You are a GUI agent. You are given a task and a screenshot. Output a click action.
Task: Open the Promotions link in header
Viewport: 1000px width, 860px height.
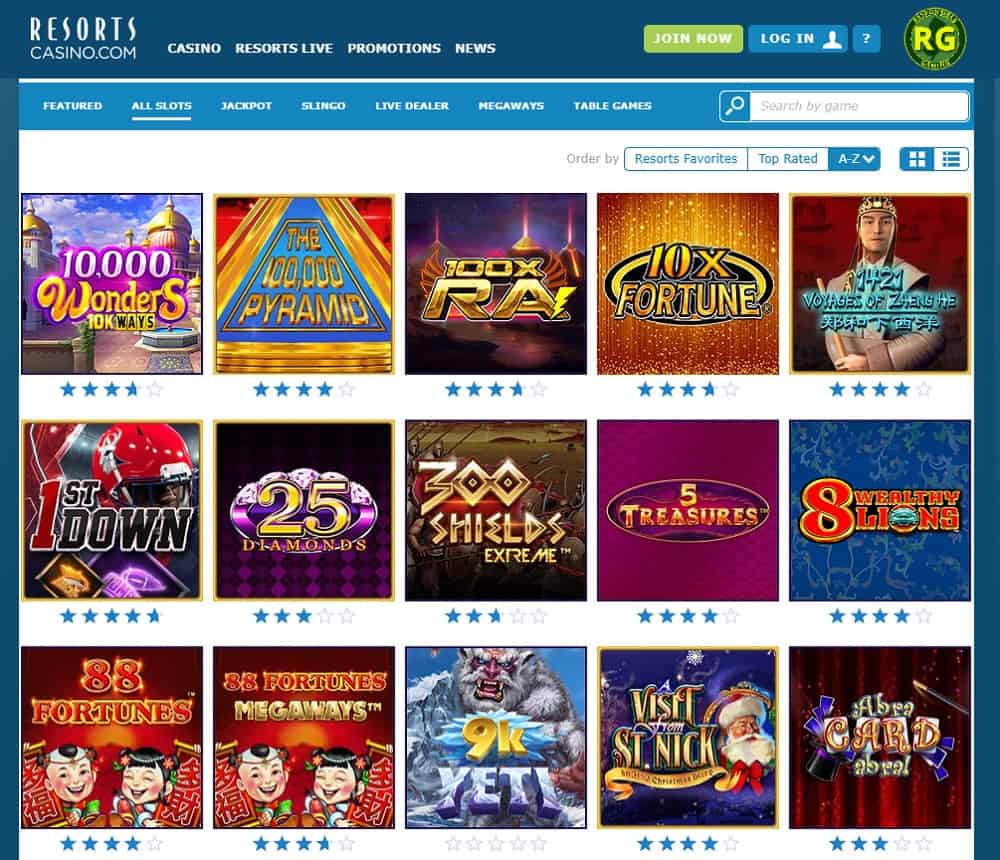click(x=394, y=48)
